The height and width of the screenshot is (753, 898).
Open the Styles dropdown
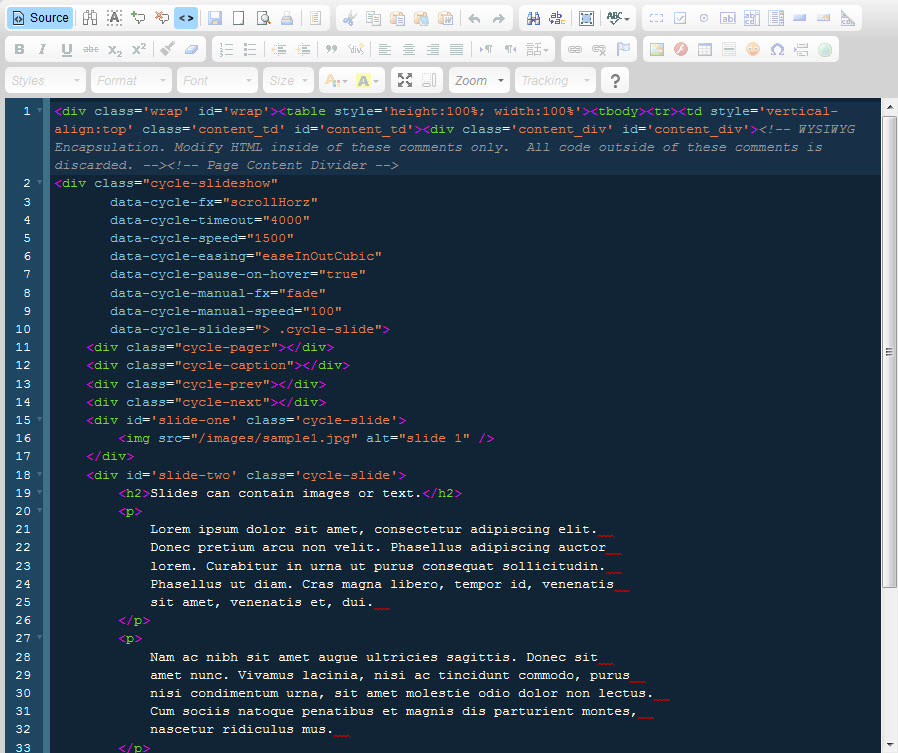click(45, 81)
